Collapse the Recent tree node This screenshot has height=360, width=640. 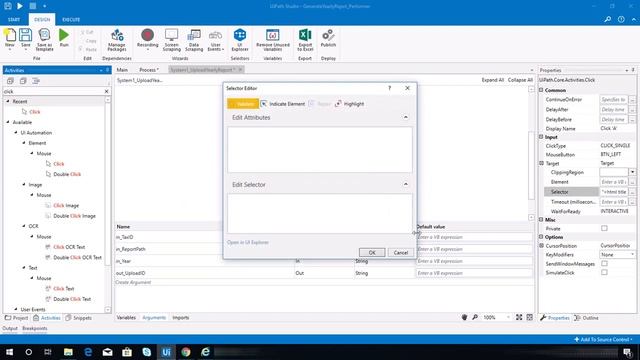click(x=8, y=101)
